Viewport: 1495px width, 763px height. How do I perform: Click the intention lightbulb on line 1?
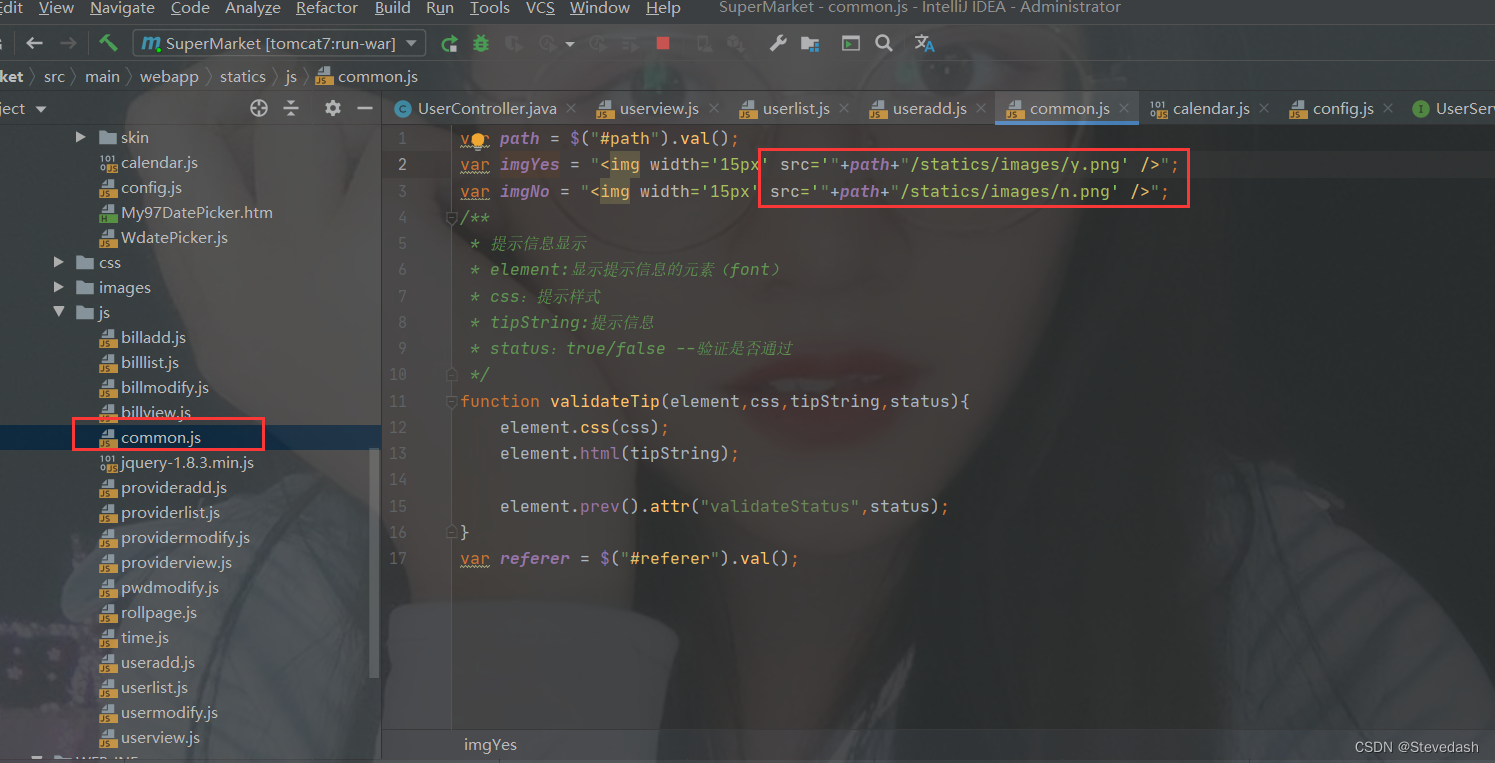point(478,140)
